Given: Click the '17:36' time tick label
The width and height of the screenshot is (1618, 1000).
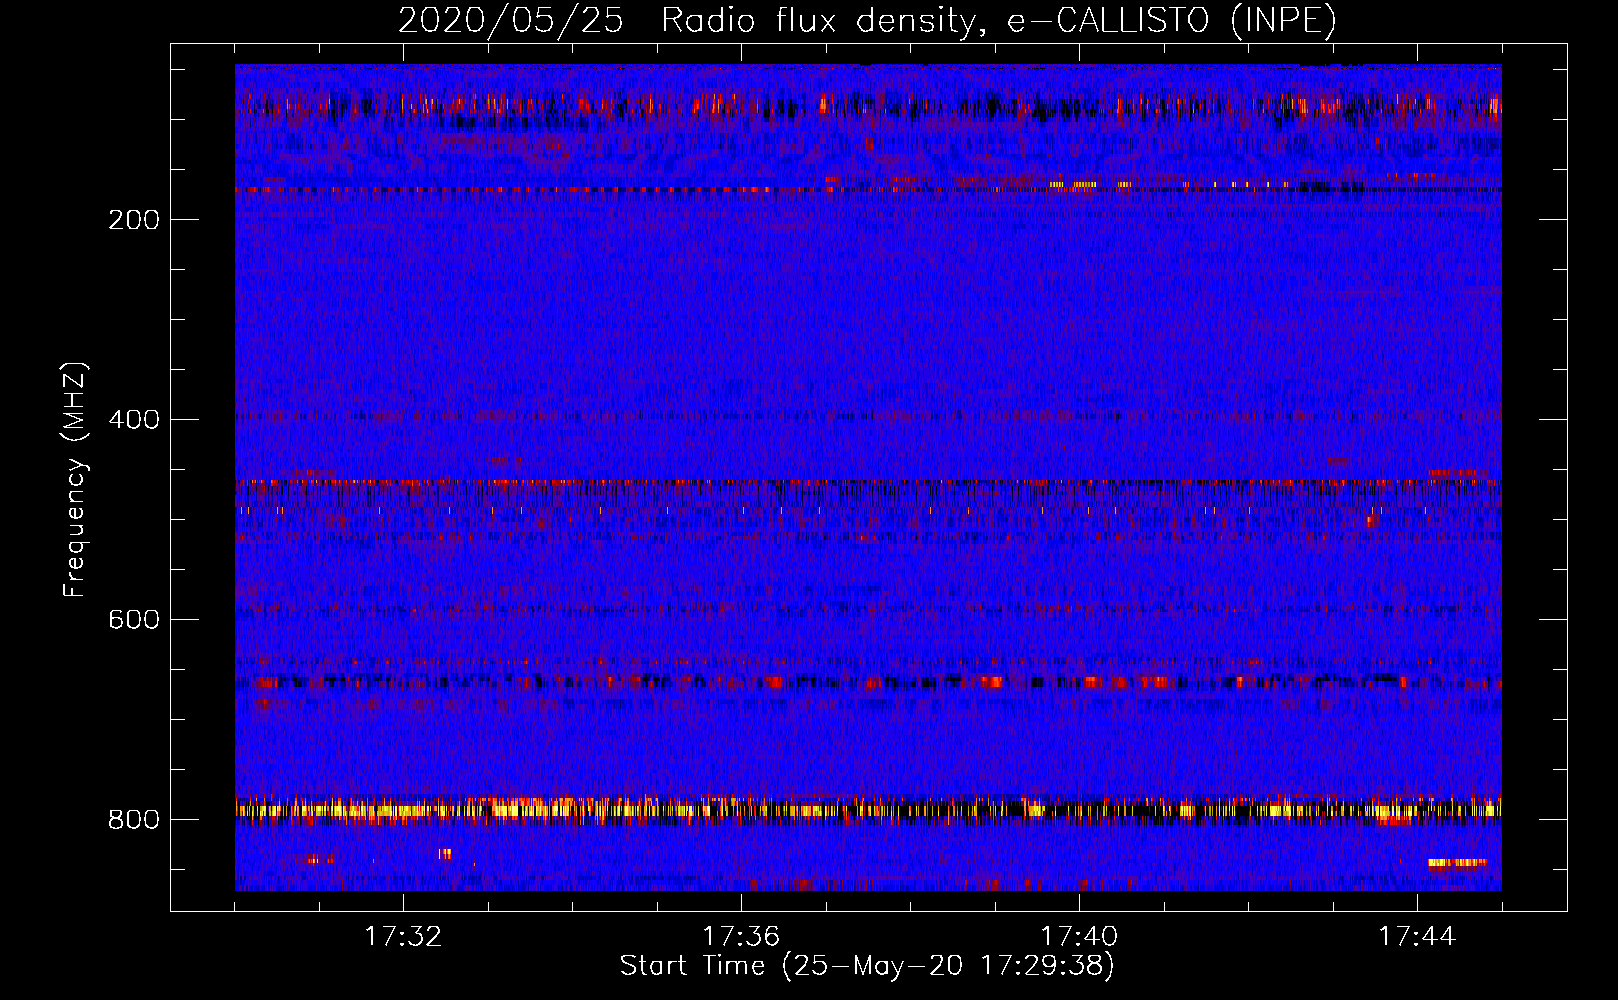Looking at the screenshot, I should 741,937.
